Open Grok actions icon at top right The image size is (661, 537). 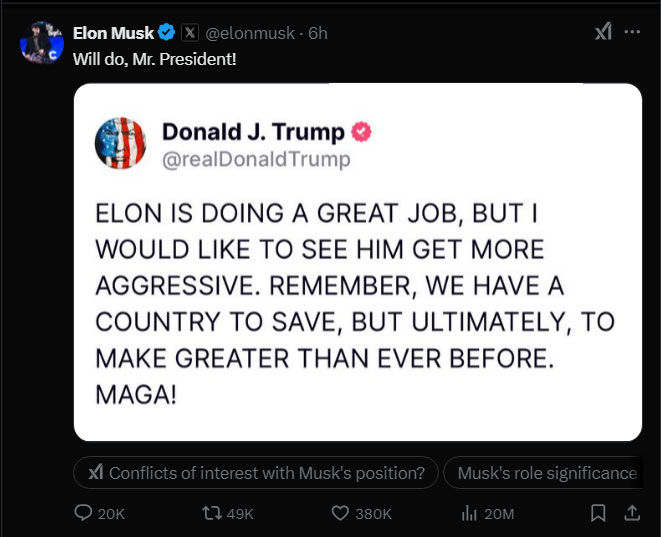[x=603, y=32]
